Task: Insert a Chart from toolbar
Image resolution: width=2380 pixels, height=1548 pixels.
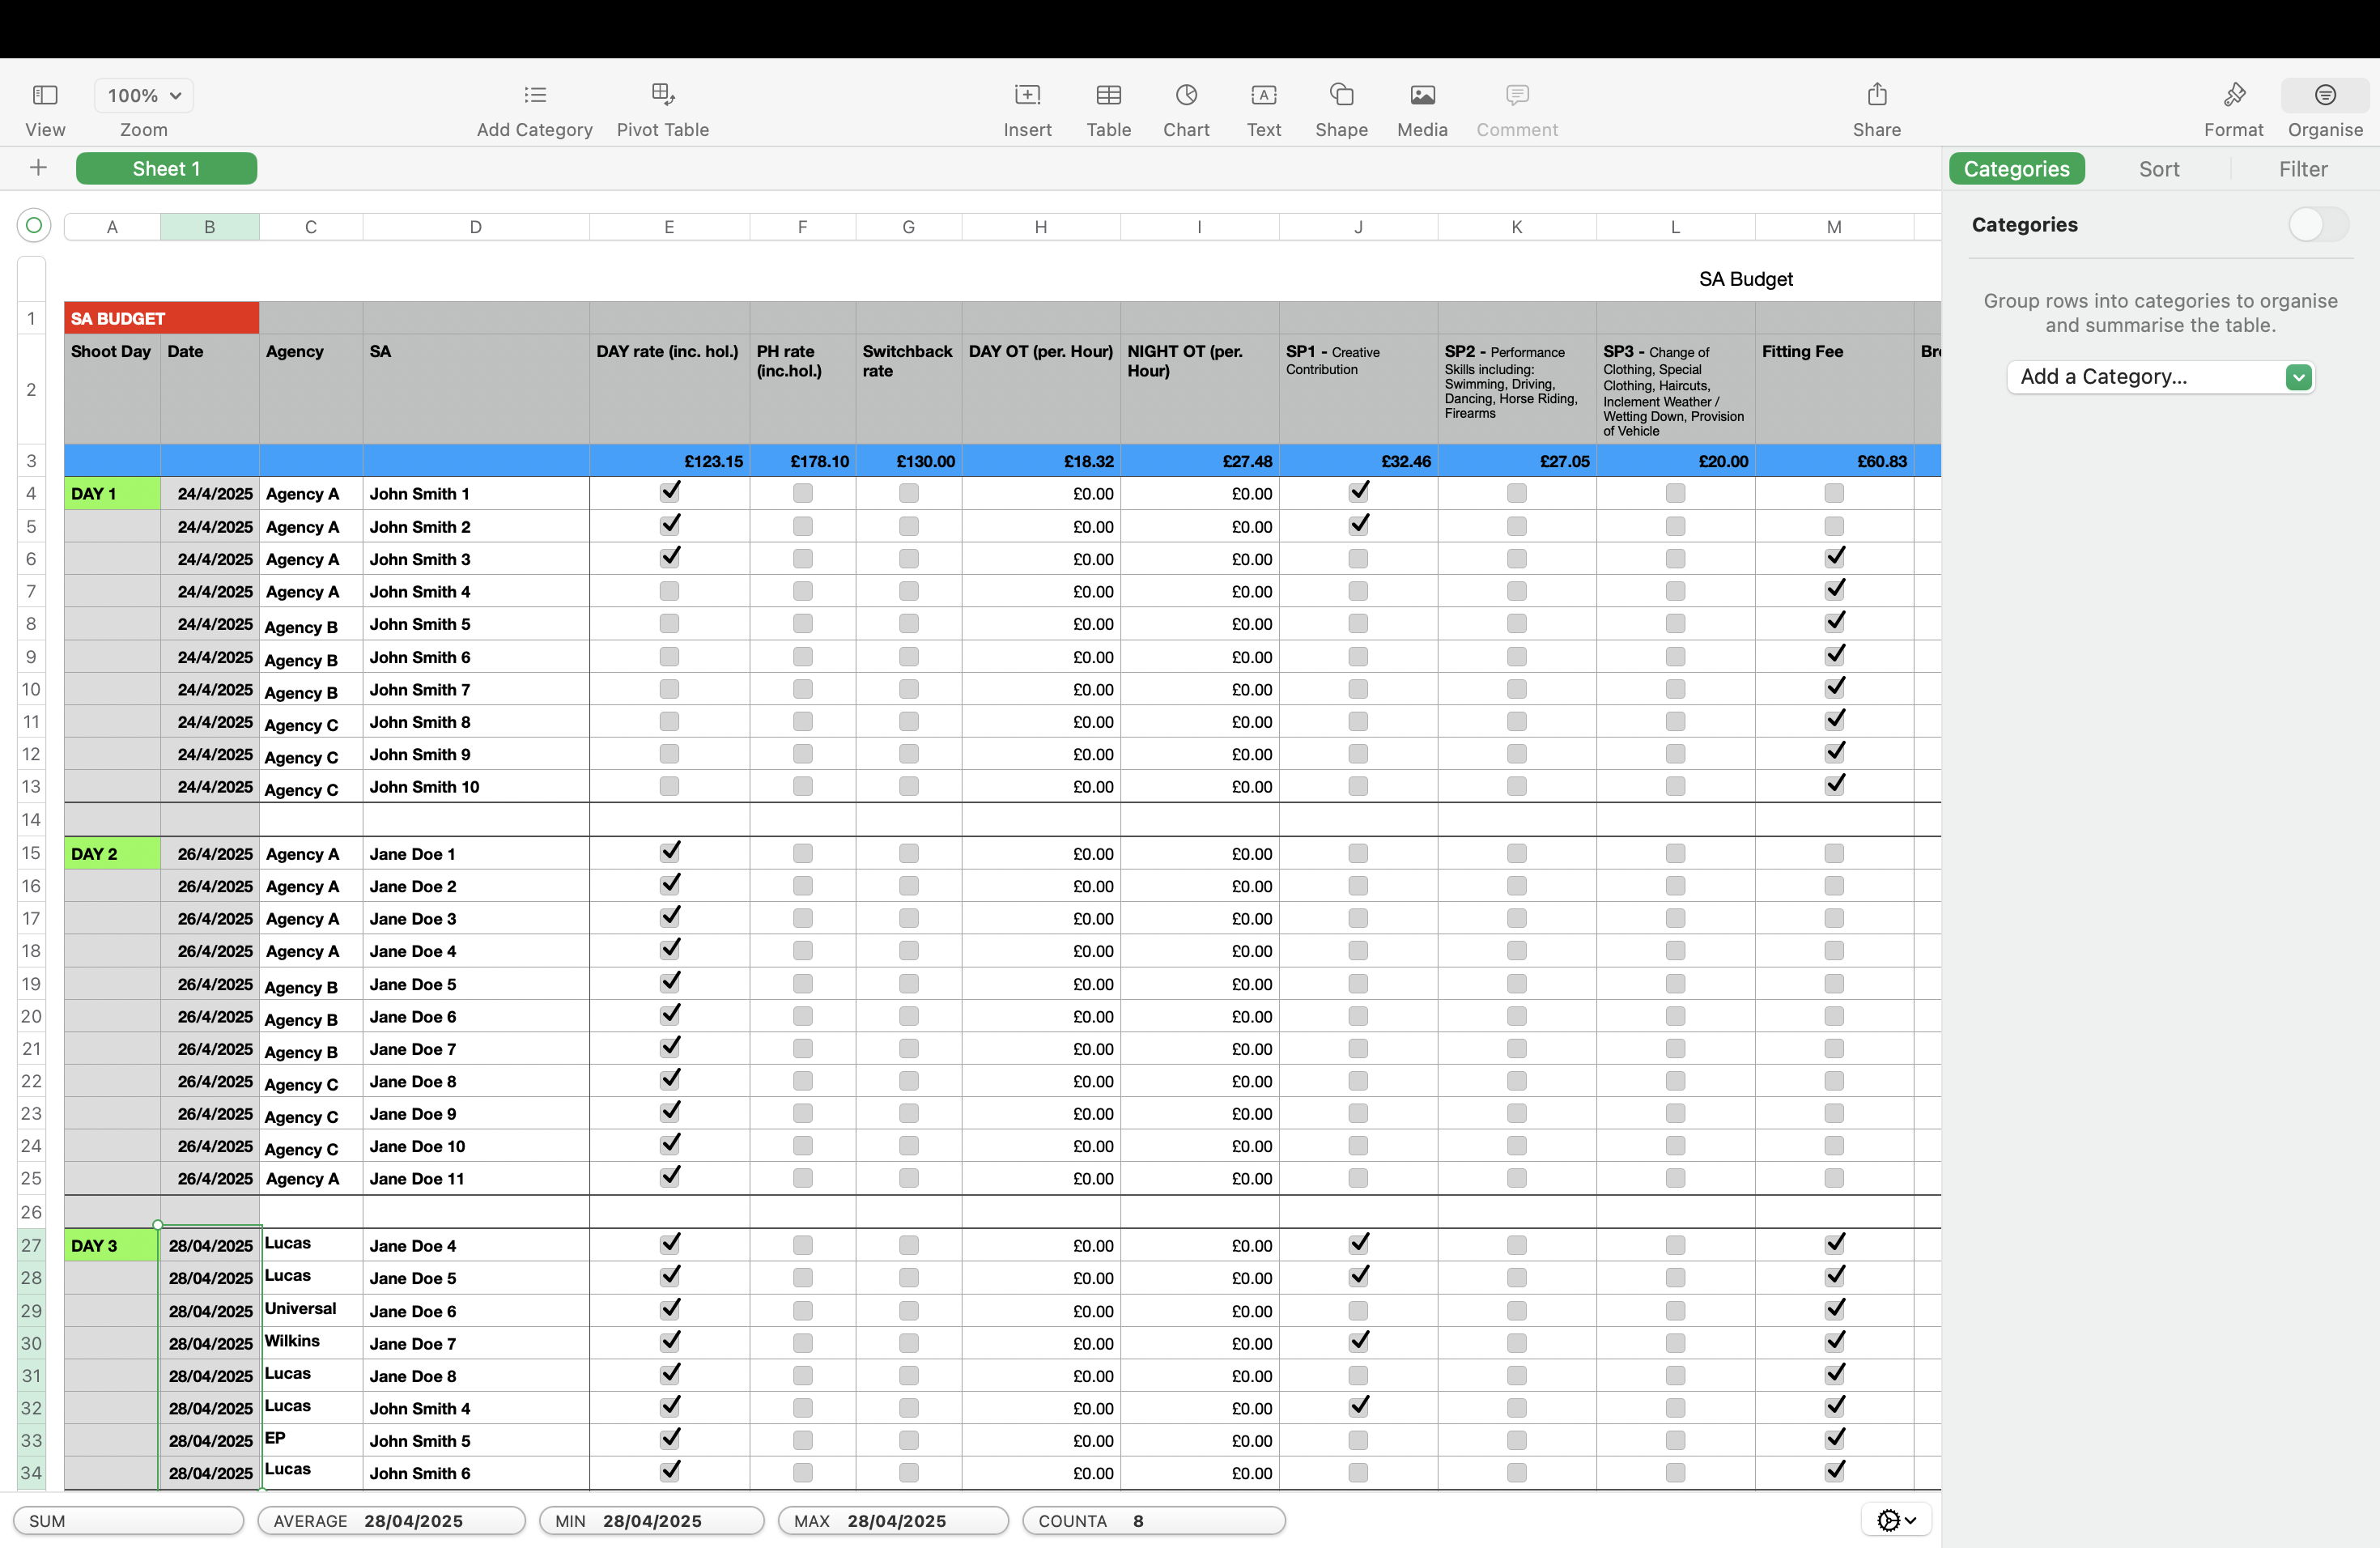Action: (x=1186, y=95)
